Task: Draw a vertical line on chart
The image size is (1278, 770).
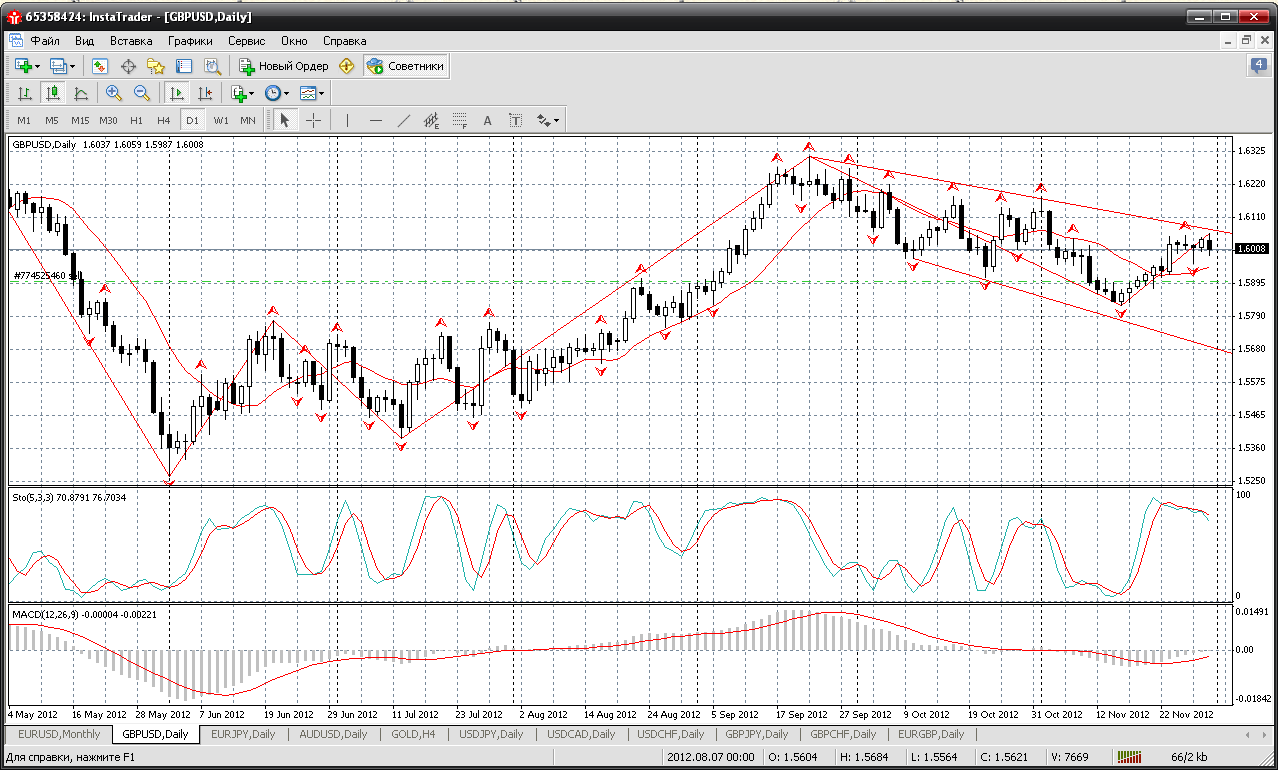Action: coord(347,120)
